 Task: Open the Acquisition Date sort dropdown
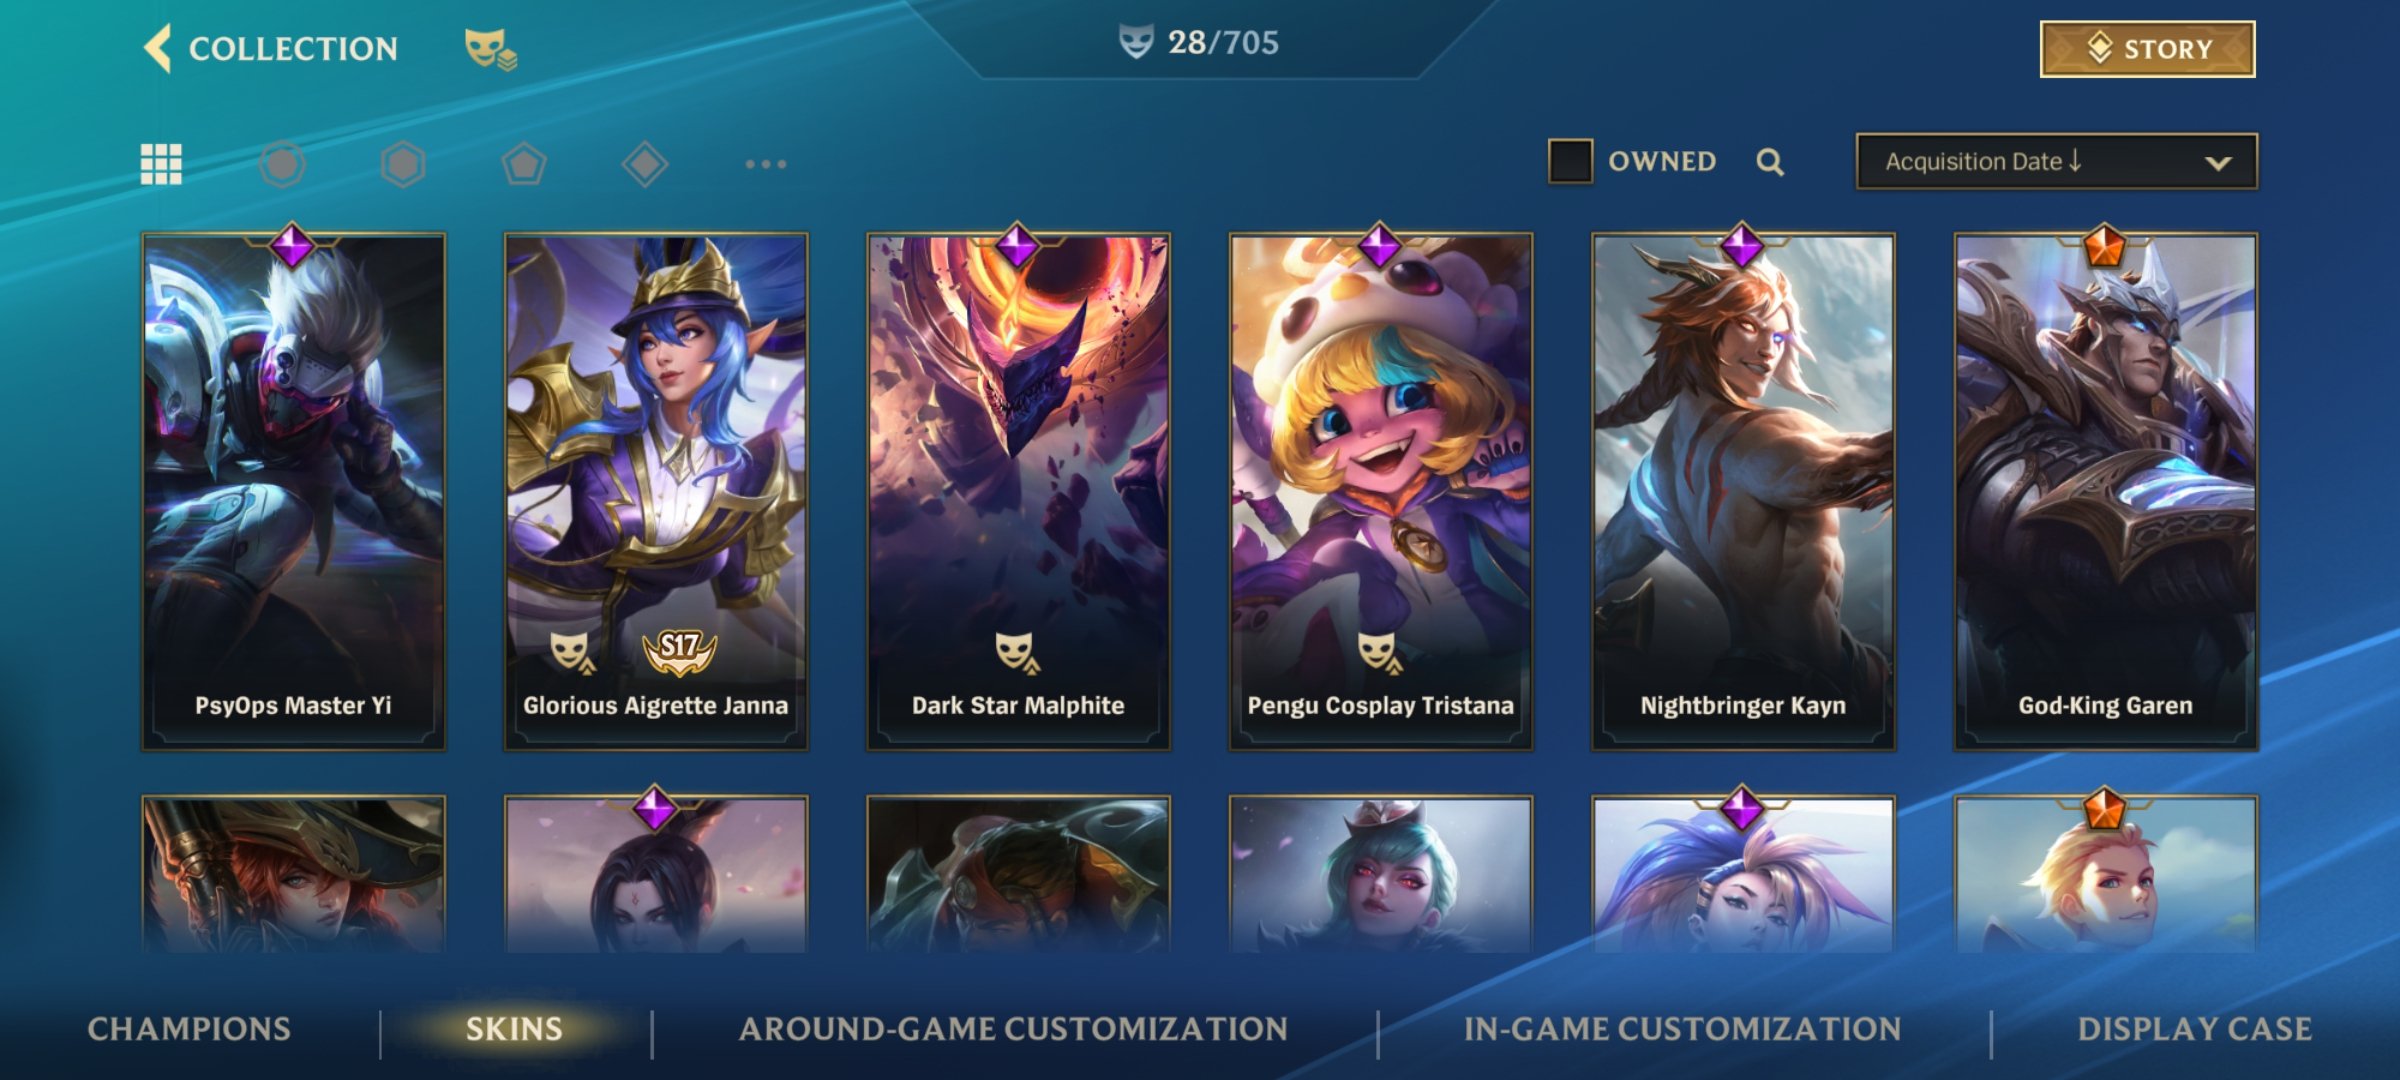(2057, 161)
